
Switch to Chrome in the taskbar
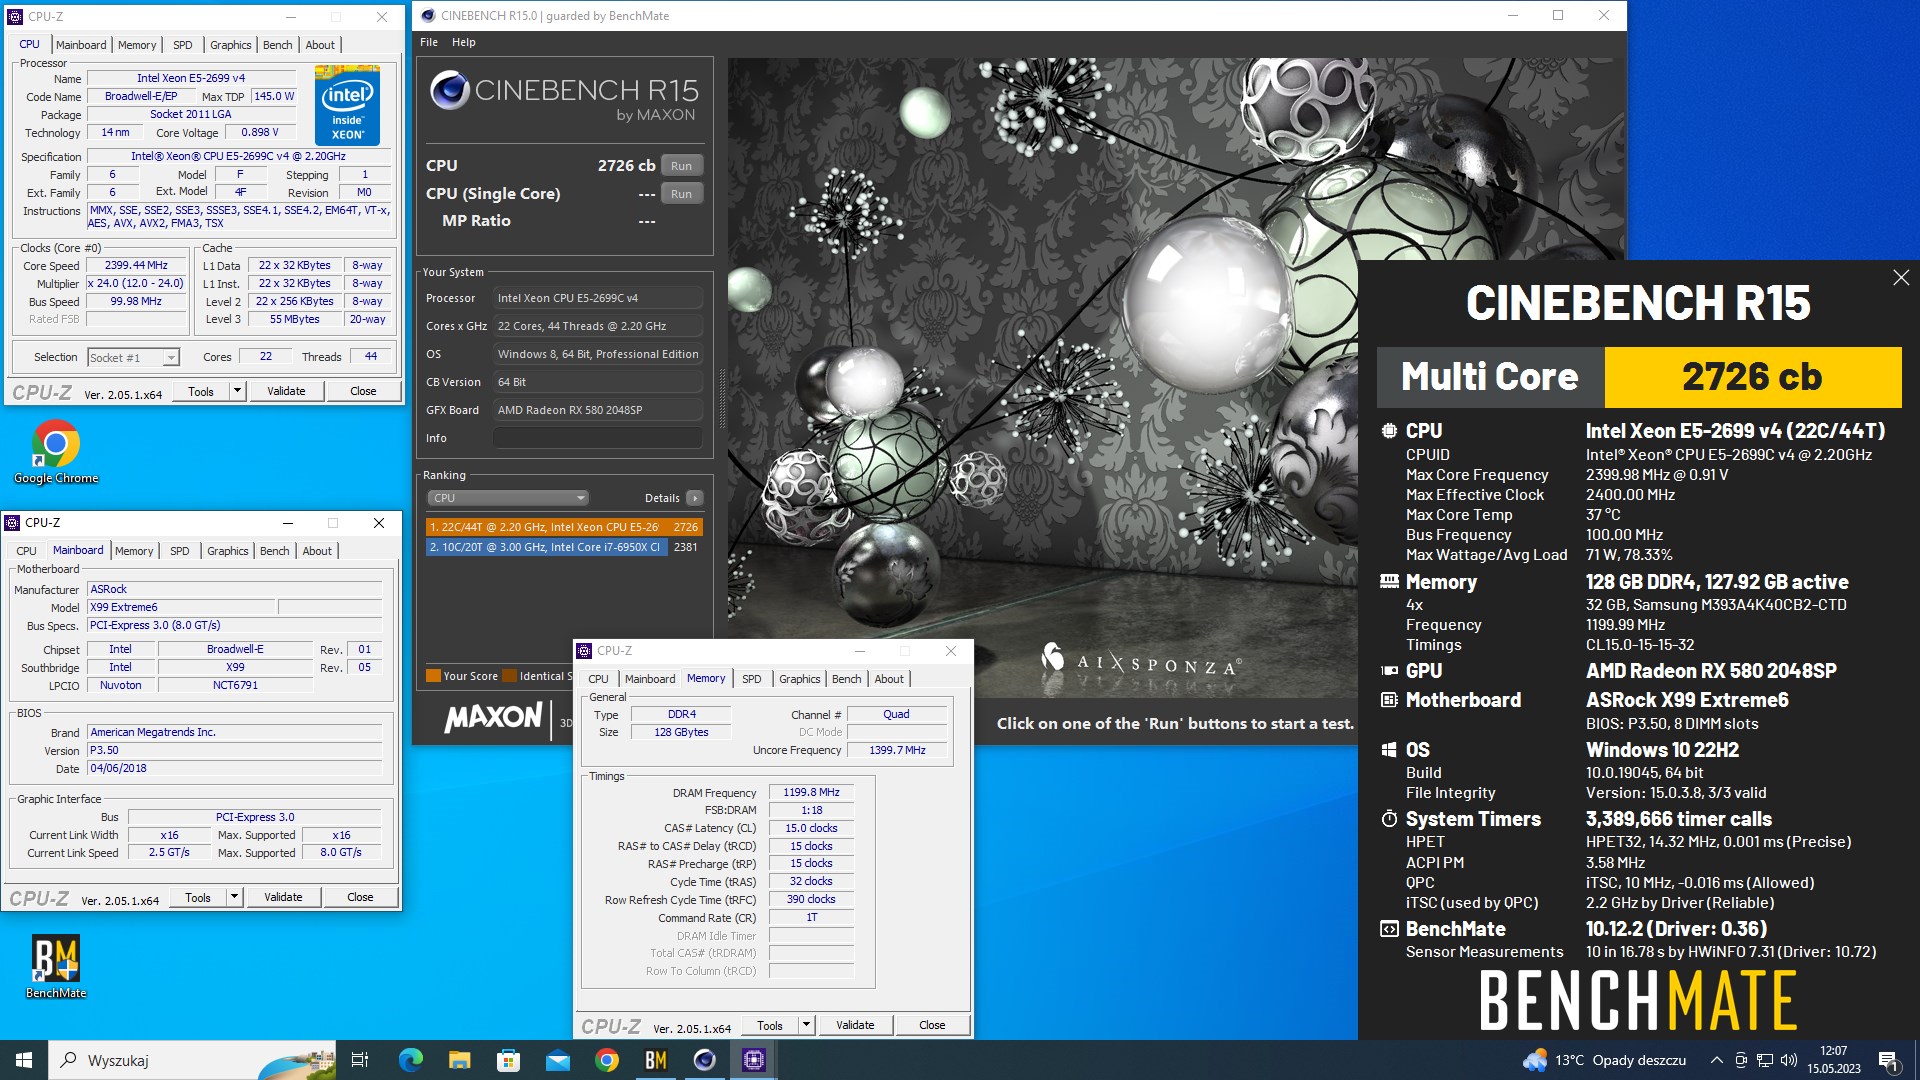click(x=606, y=1060)
